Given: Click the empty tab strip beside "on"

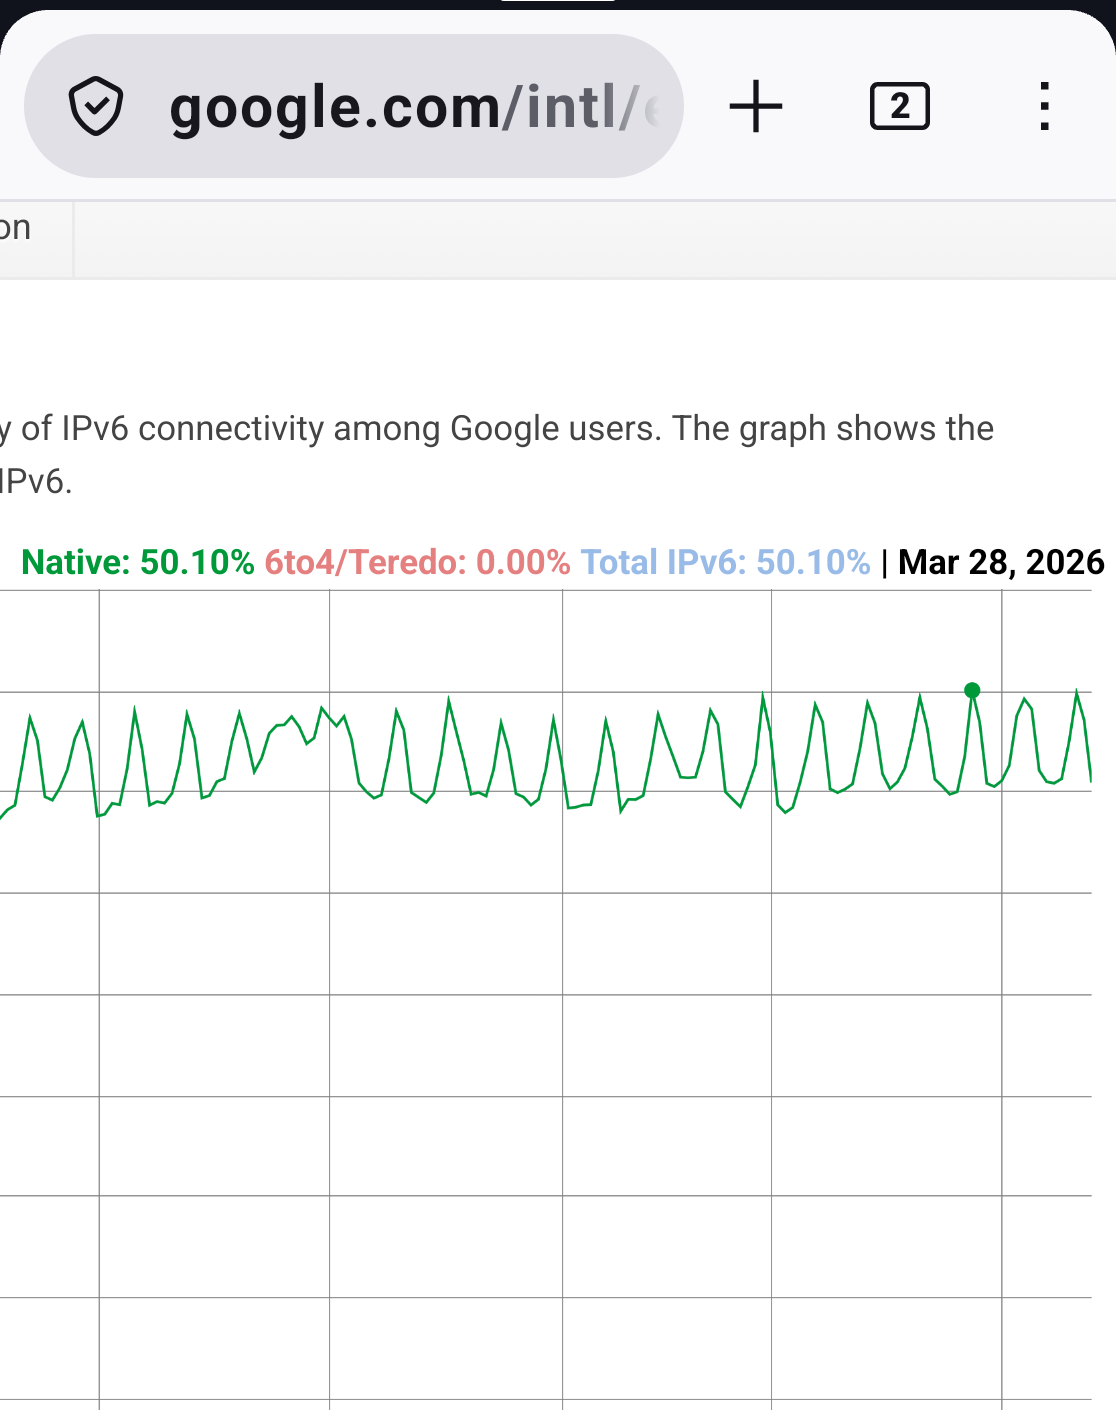Looking at the screenshot, I should pos(595,239).
